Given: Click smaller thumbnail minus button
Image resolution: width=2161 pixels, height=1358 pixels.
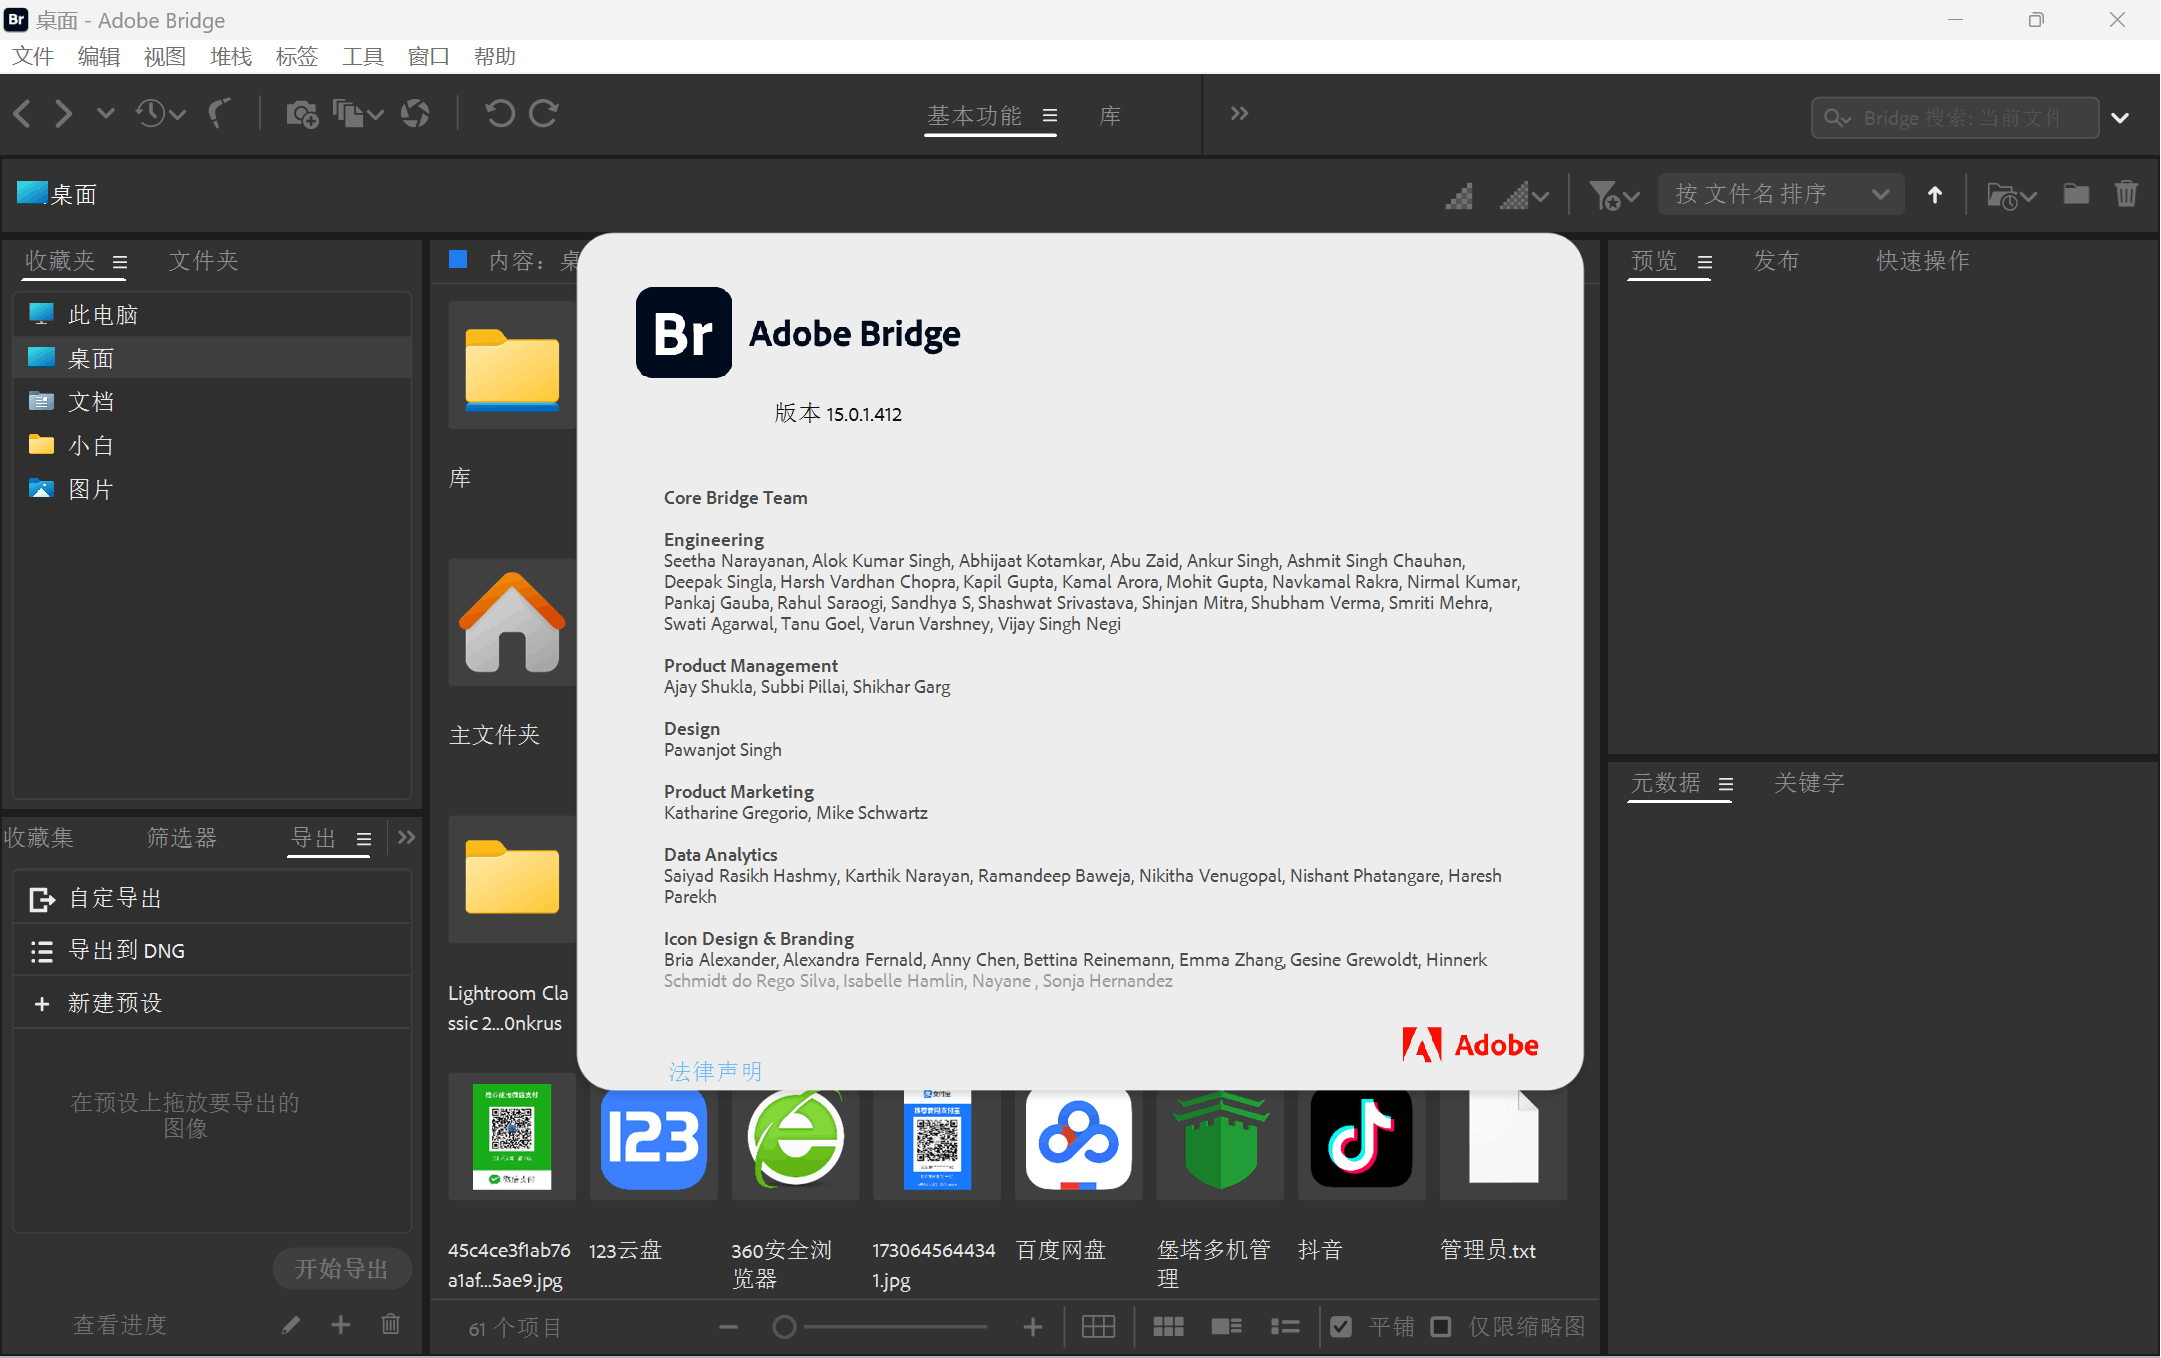Looking at the screenshot, I should (728, 1327).
